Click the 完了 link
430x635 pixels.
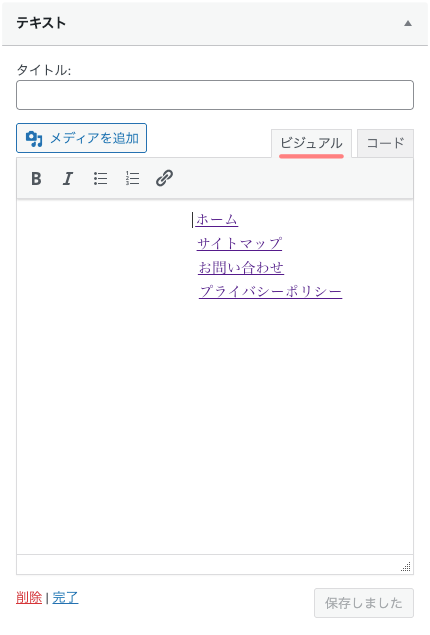point(65,597)
